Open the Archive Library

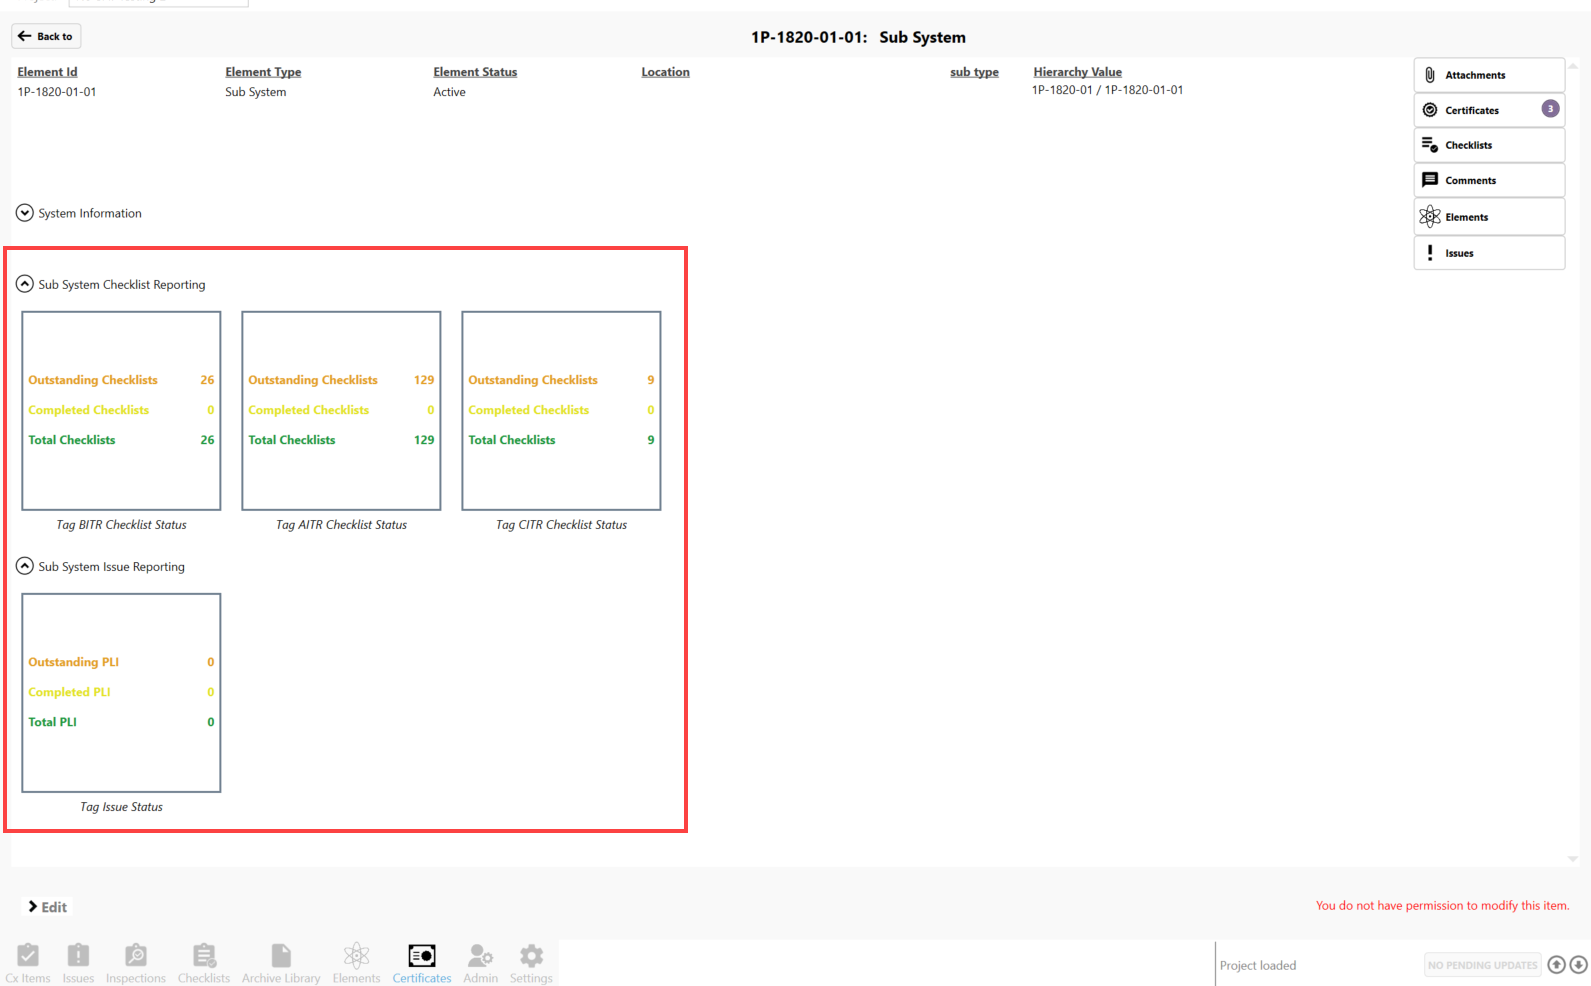[x=281, y=963]
